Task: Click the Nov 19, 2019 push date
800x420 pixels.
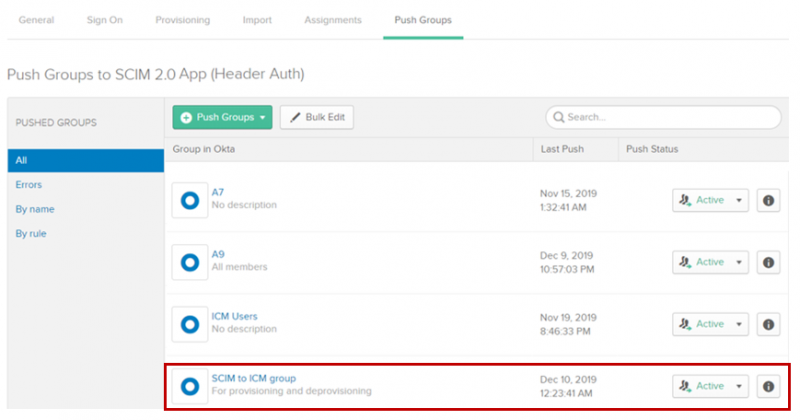Action: 568,317
